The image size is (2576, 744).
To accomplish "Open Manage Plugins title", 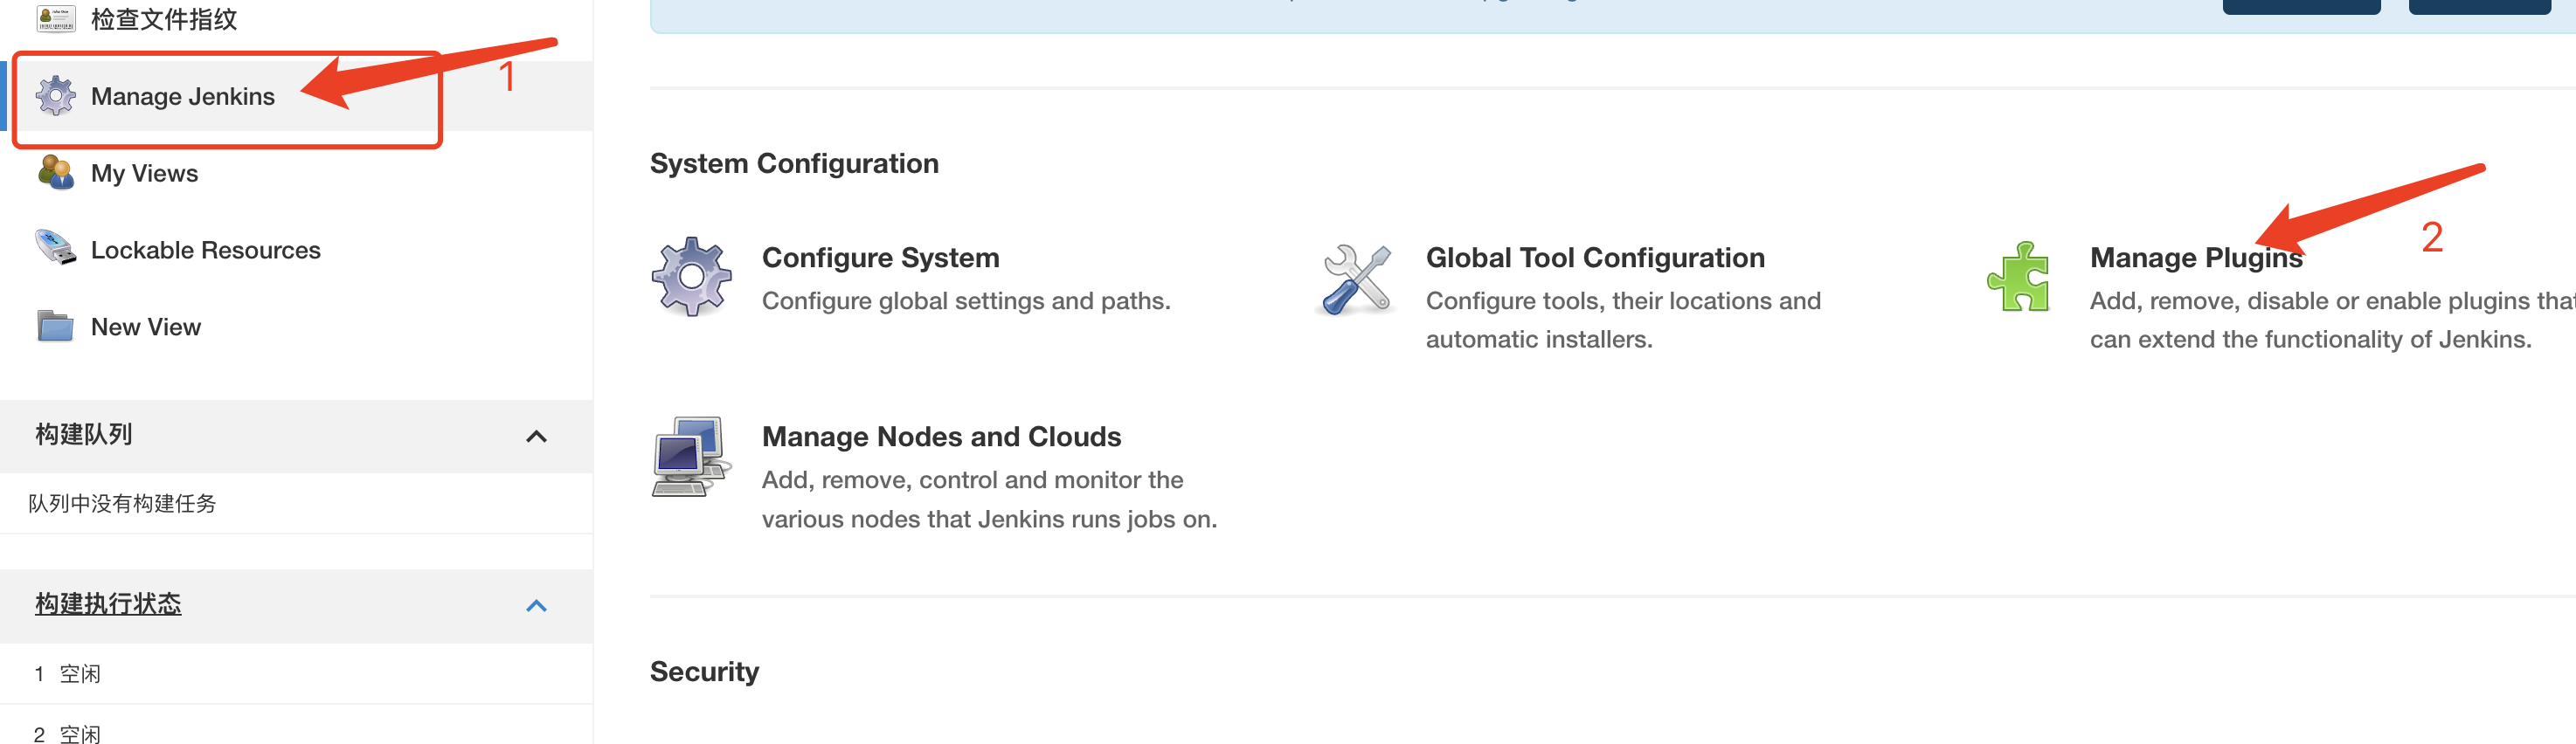I will pyautogui.click(x=2196, y=258).
